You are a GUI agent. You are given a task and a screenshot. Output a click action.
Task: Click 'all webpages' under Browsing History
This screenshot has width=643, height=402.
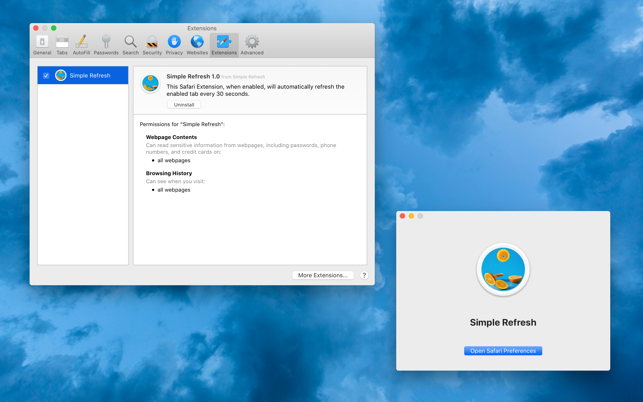[174, 190]
